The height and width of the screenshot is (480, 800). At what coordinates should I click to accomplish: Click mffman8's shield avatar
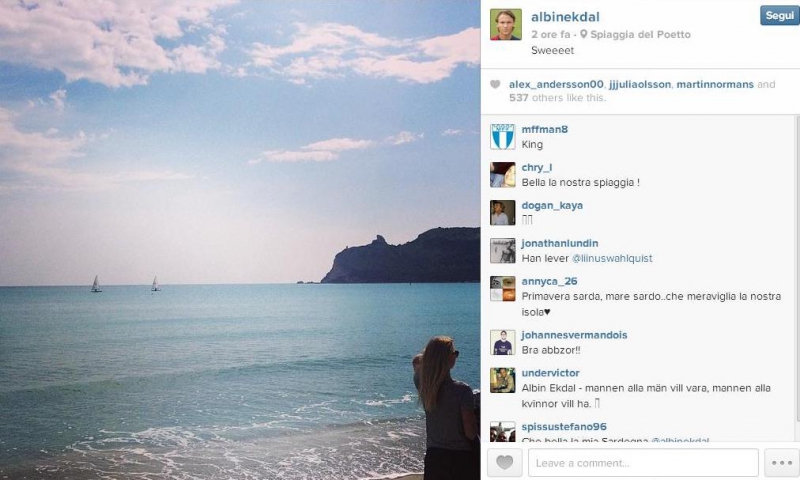[x=503, y=137]
